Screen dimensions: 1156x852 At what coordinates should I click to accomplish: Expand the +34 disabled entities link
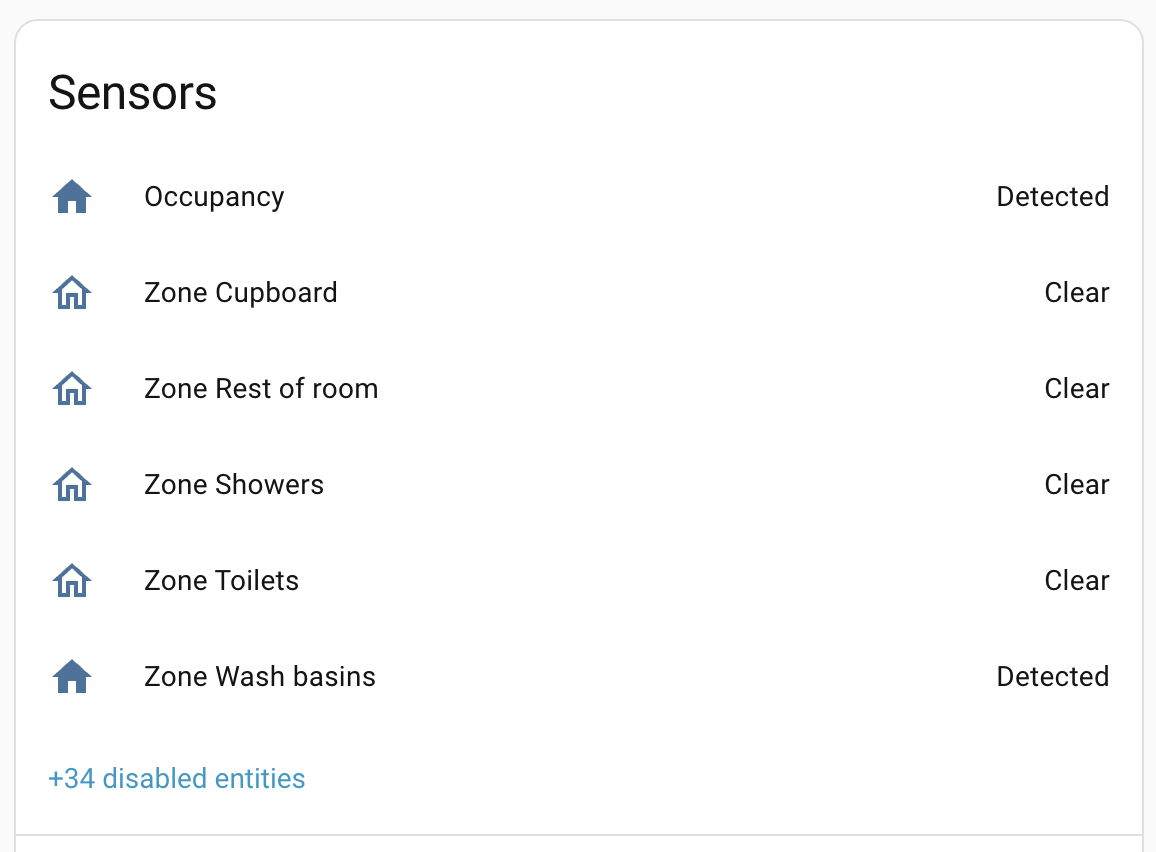coord(176,778)
